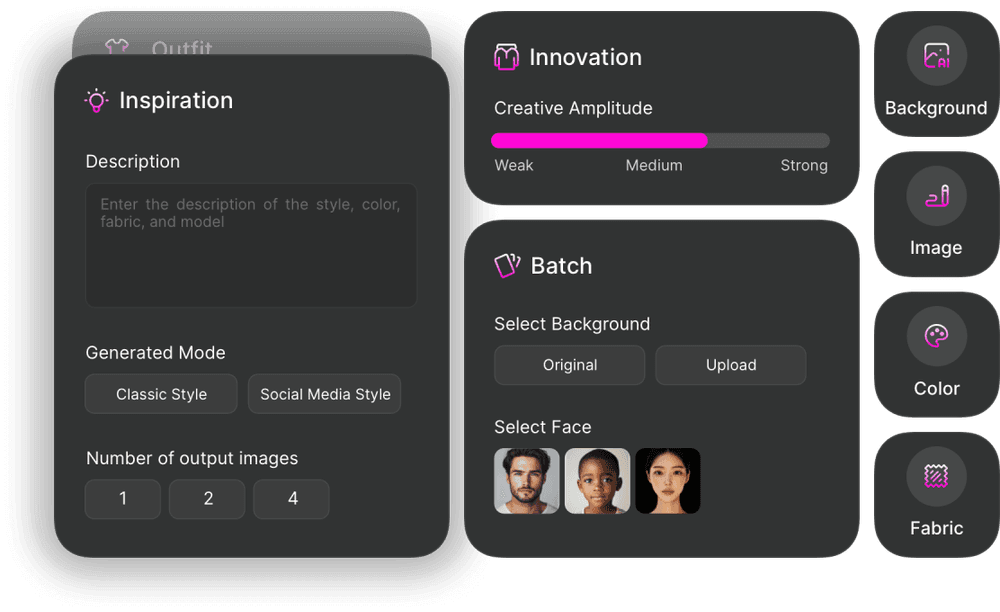Select the Image edit icon
This screenshot has width=1000, height=612.
pyautogui.click(x=936, y=196)
